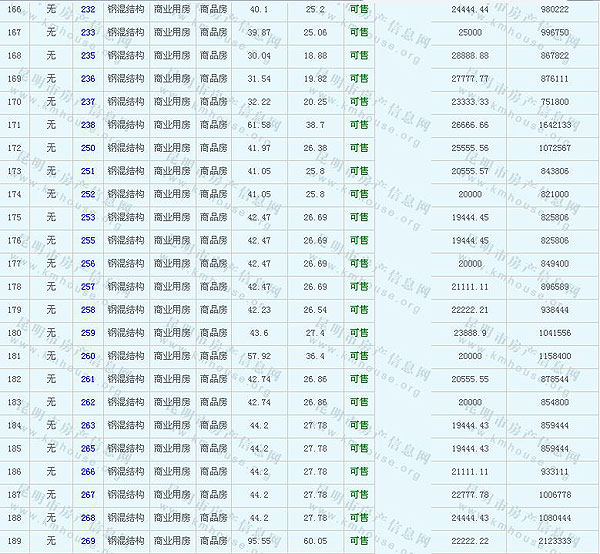Screen dimensions: 600x554
Task: Click room number 238 link
Action: (x=88, y=125)
